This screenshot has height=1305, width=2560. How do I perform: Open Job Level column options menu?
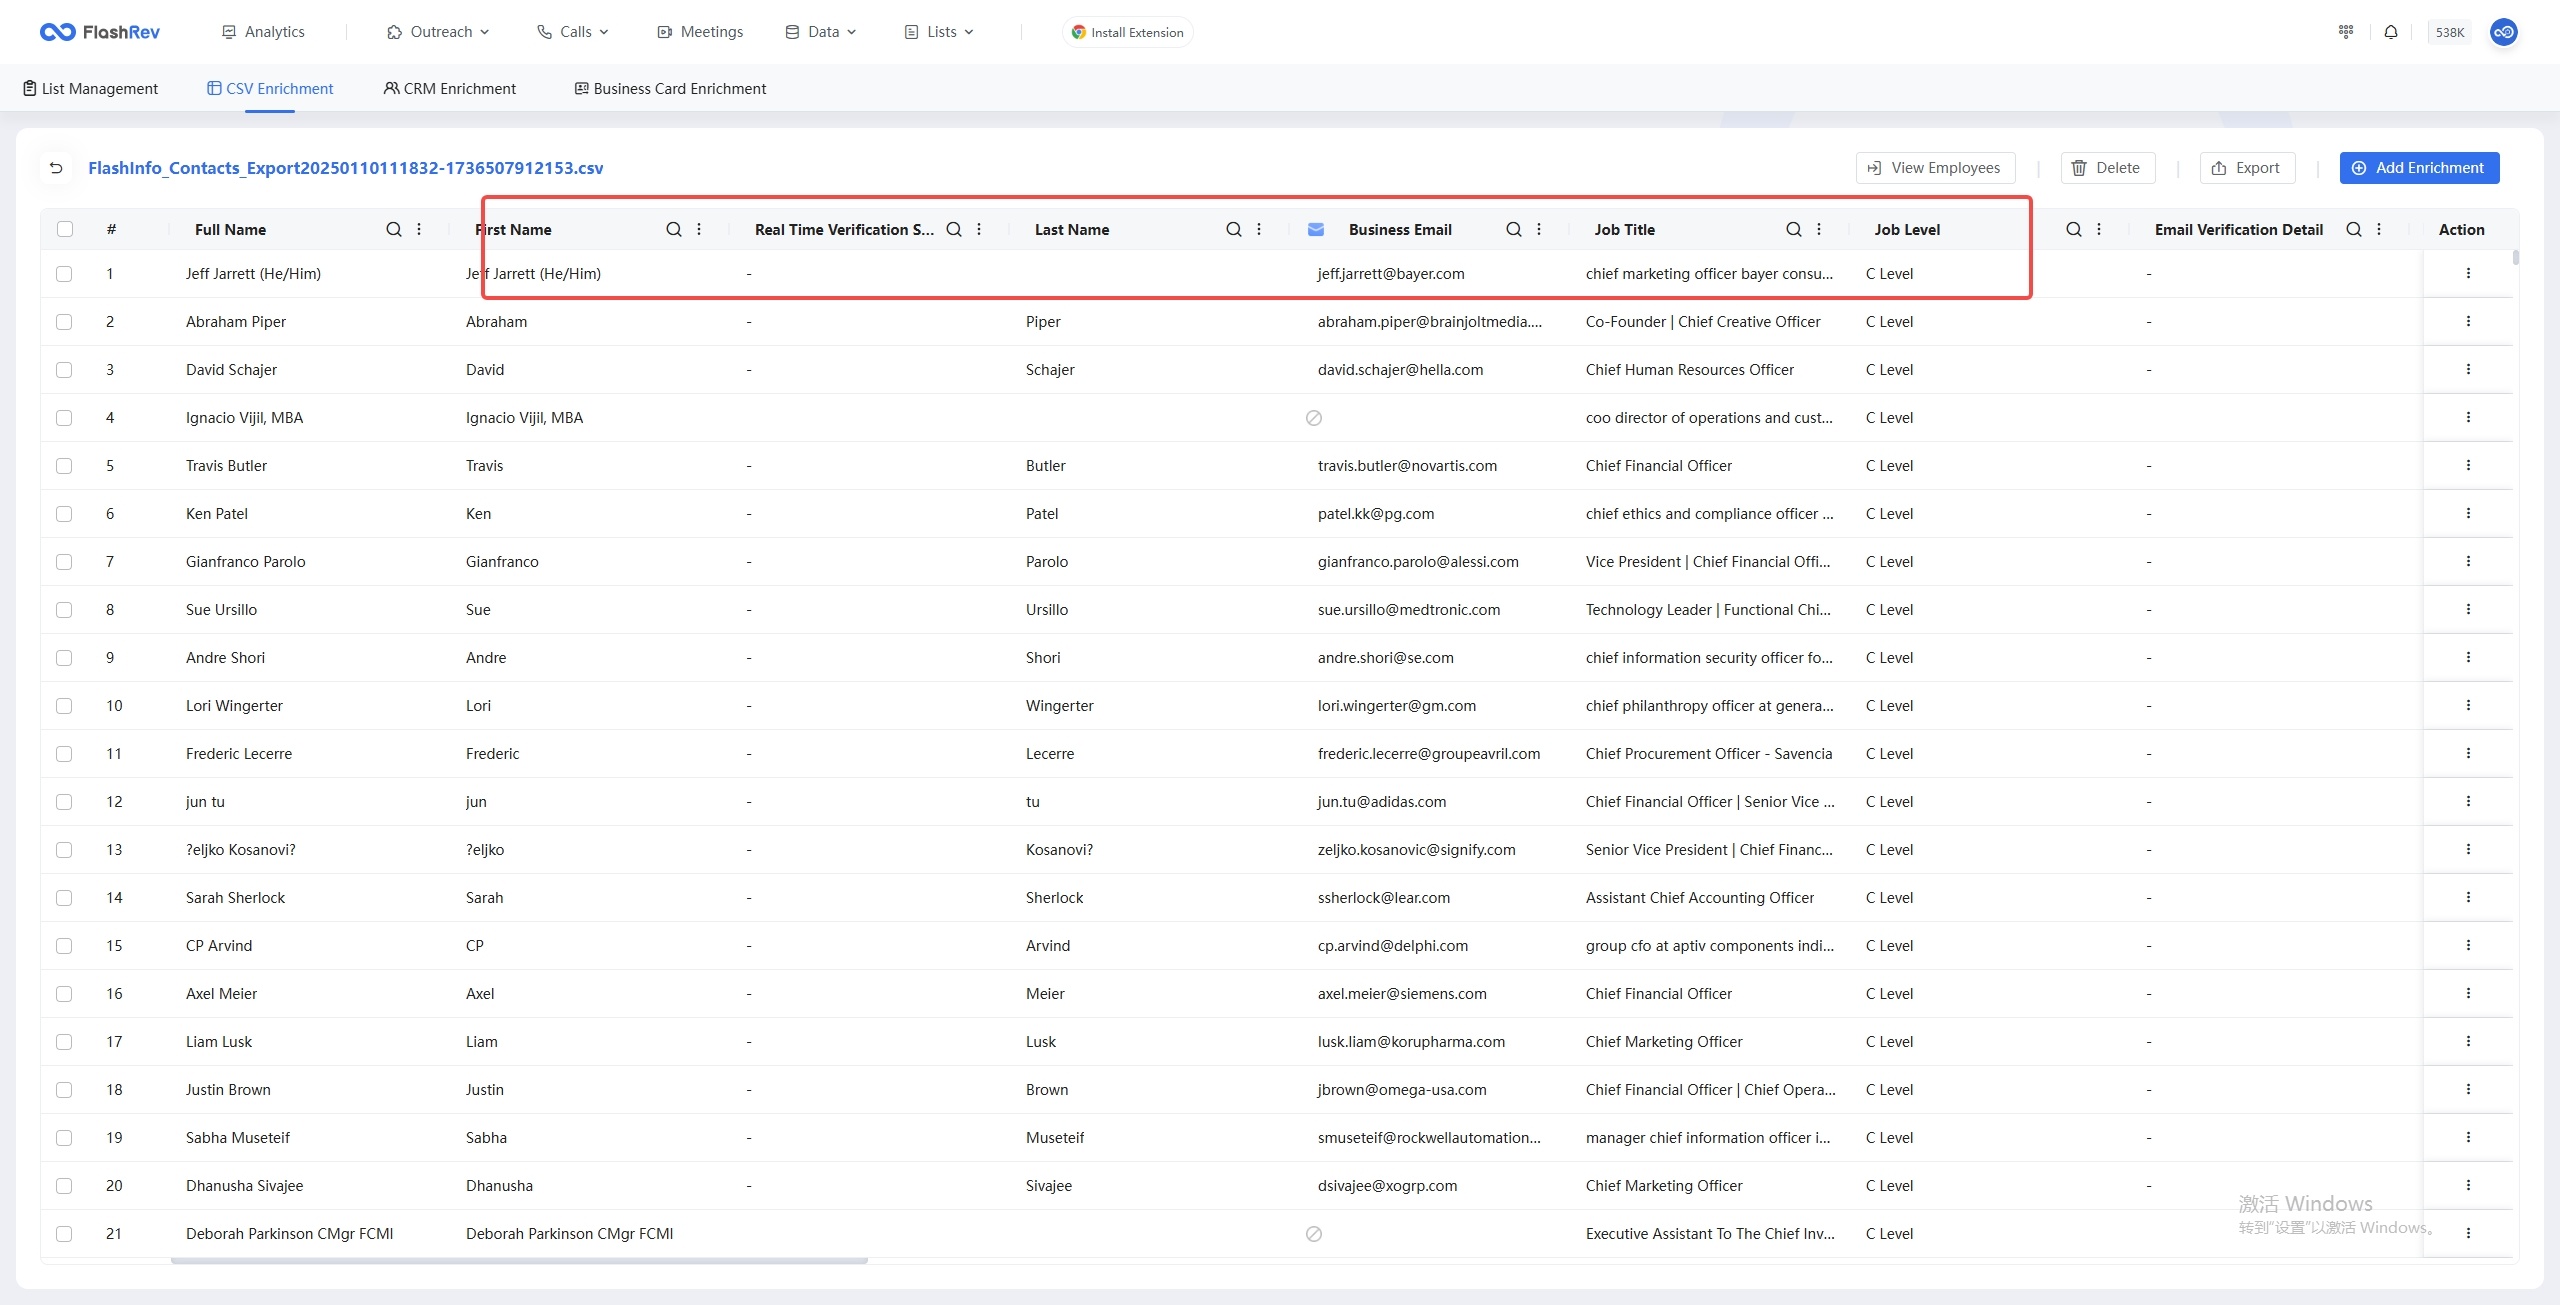[2099, 229]
